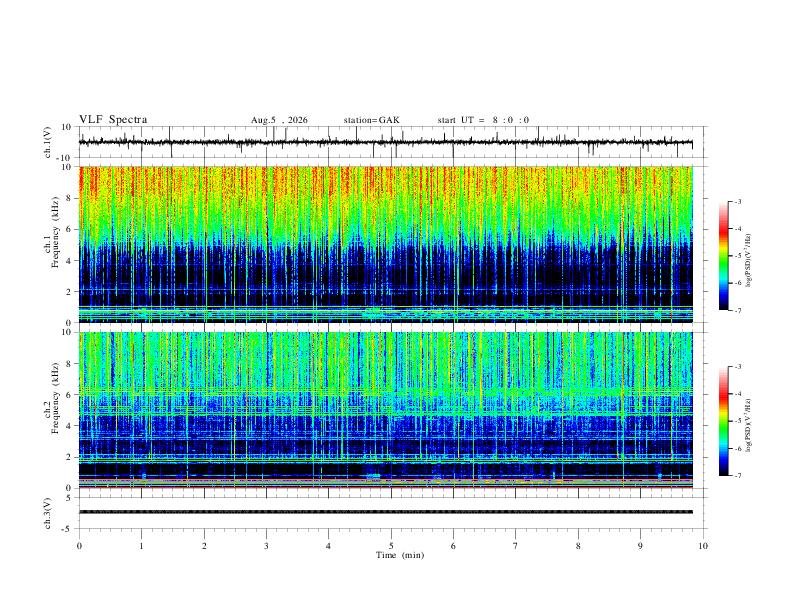Click the station=GAK header text
This screenshot has width=792, height=612.
pos(371,120)
